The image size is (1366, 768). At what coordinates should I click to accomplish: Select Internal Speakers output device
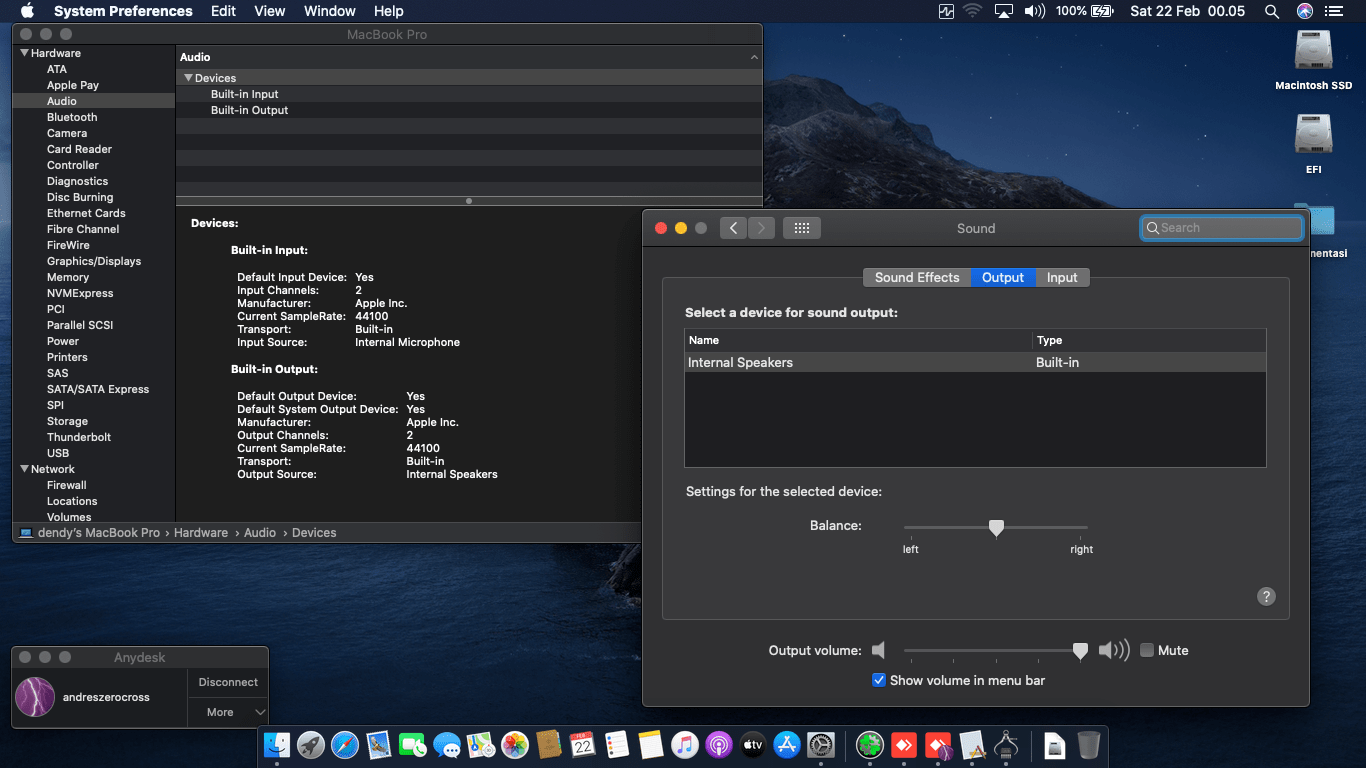(975, 362)
